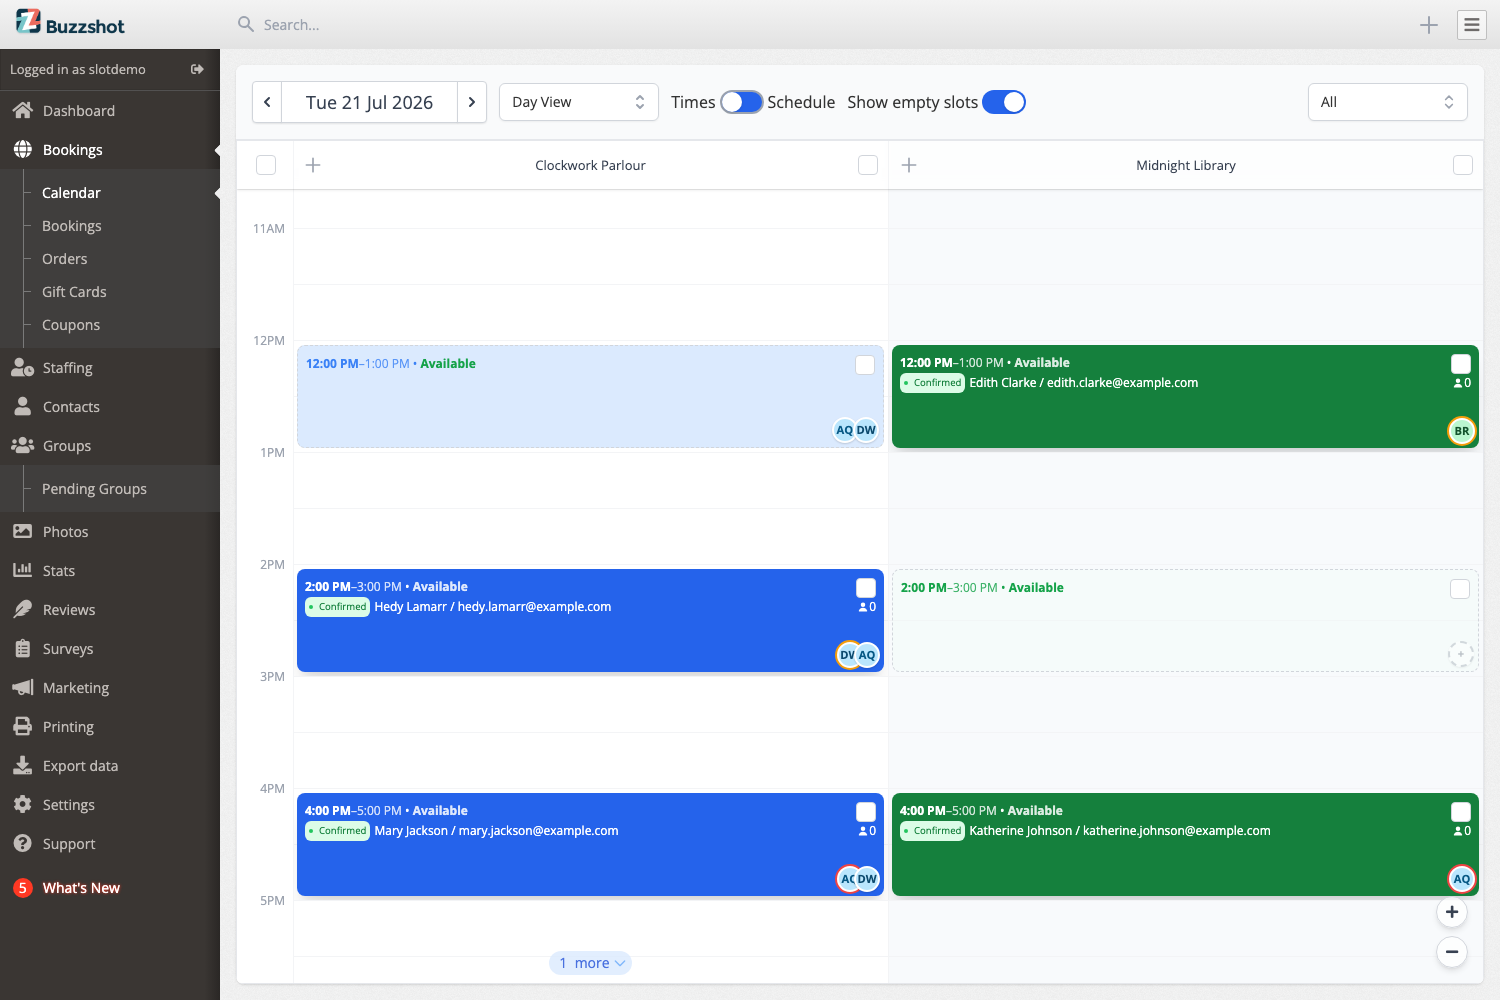The image size is (1500, 1000).
Task: Go to the next day
Action: tap(472, 102)
